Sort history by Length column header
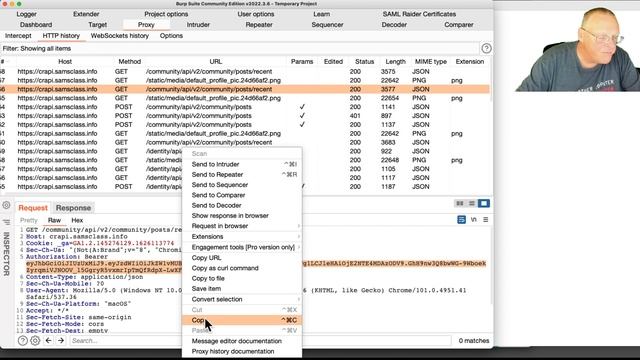Screen dimensions: 640x360 396,62
